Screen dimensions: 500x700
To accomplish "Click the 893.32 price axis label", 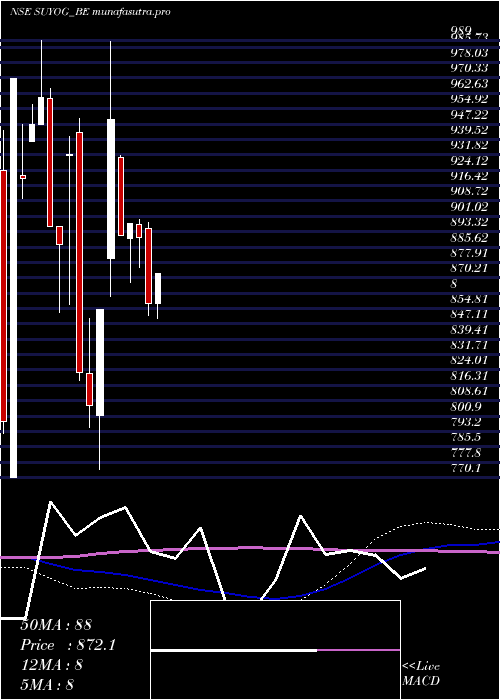I will (x=469, y=222).
